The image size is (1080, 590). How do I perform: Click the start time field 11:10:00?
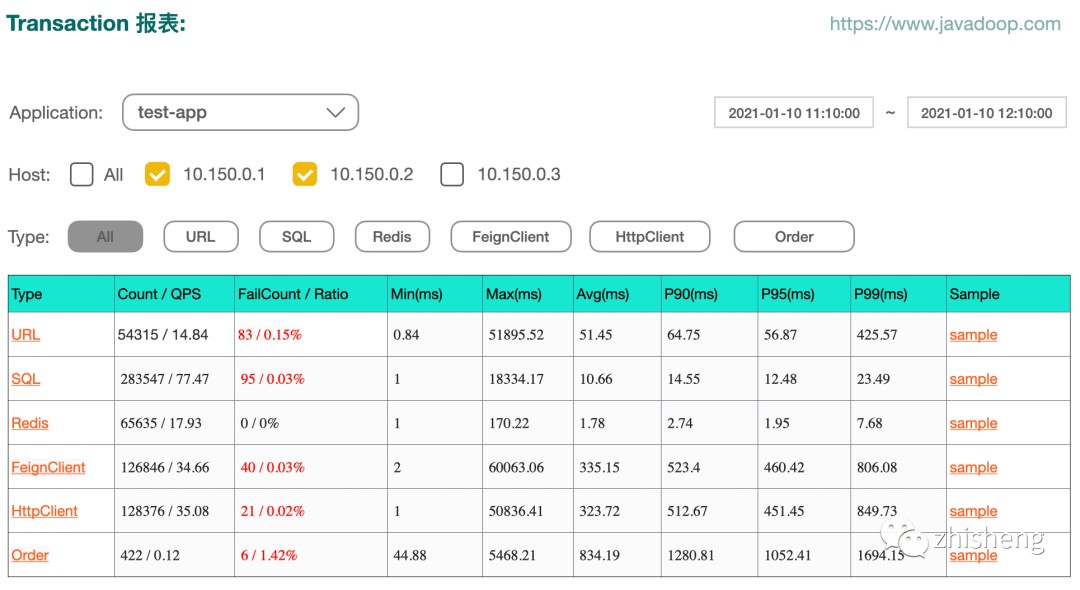(x=794, y=113)
